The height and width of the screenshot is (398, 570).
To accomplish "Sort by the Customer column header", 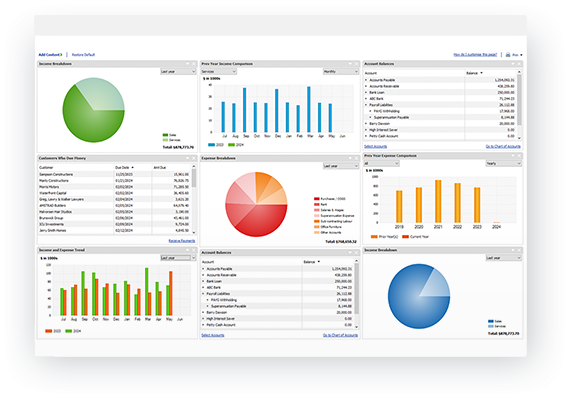I will [x=46, y=168].
